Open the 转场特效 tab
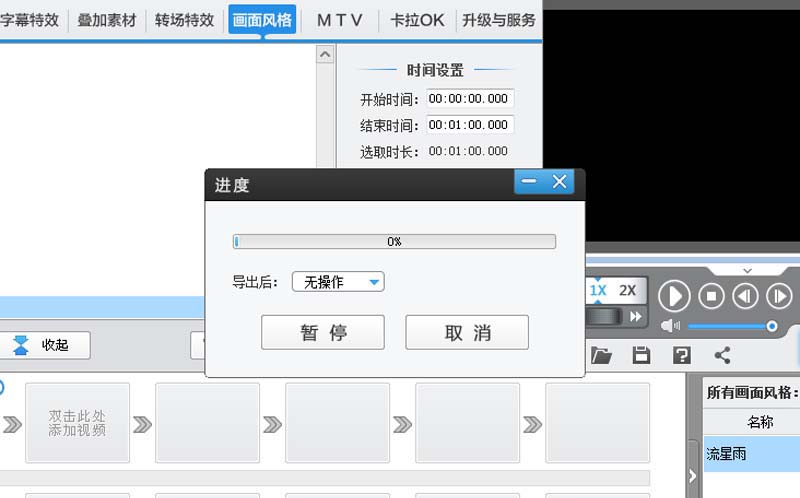800x498 pixels. pos(184,20)
